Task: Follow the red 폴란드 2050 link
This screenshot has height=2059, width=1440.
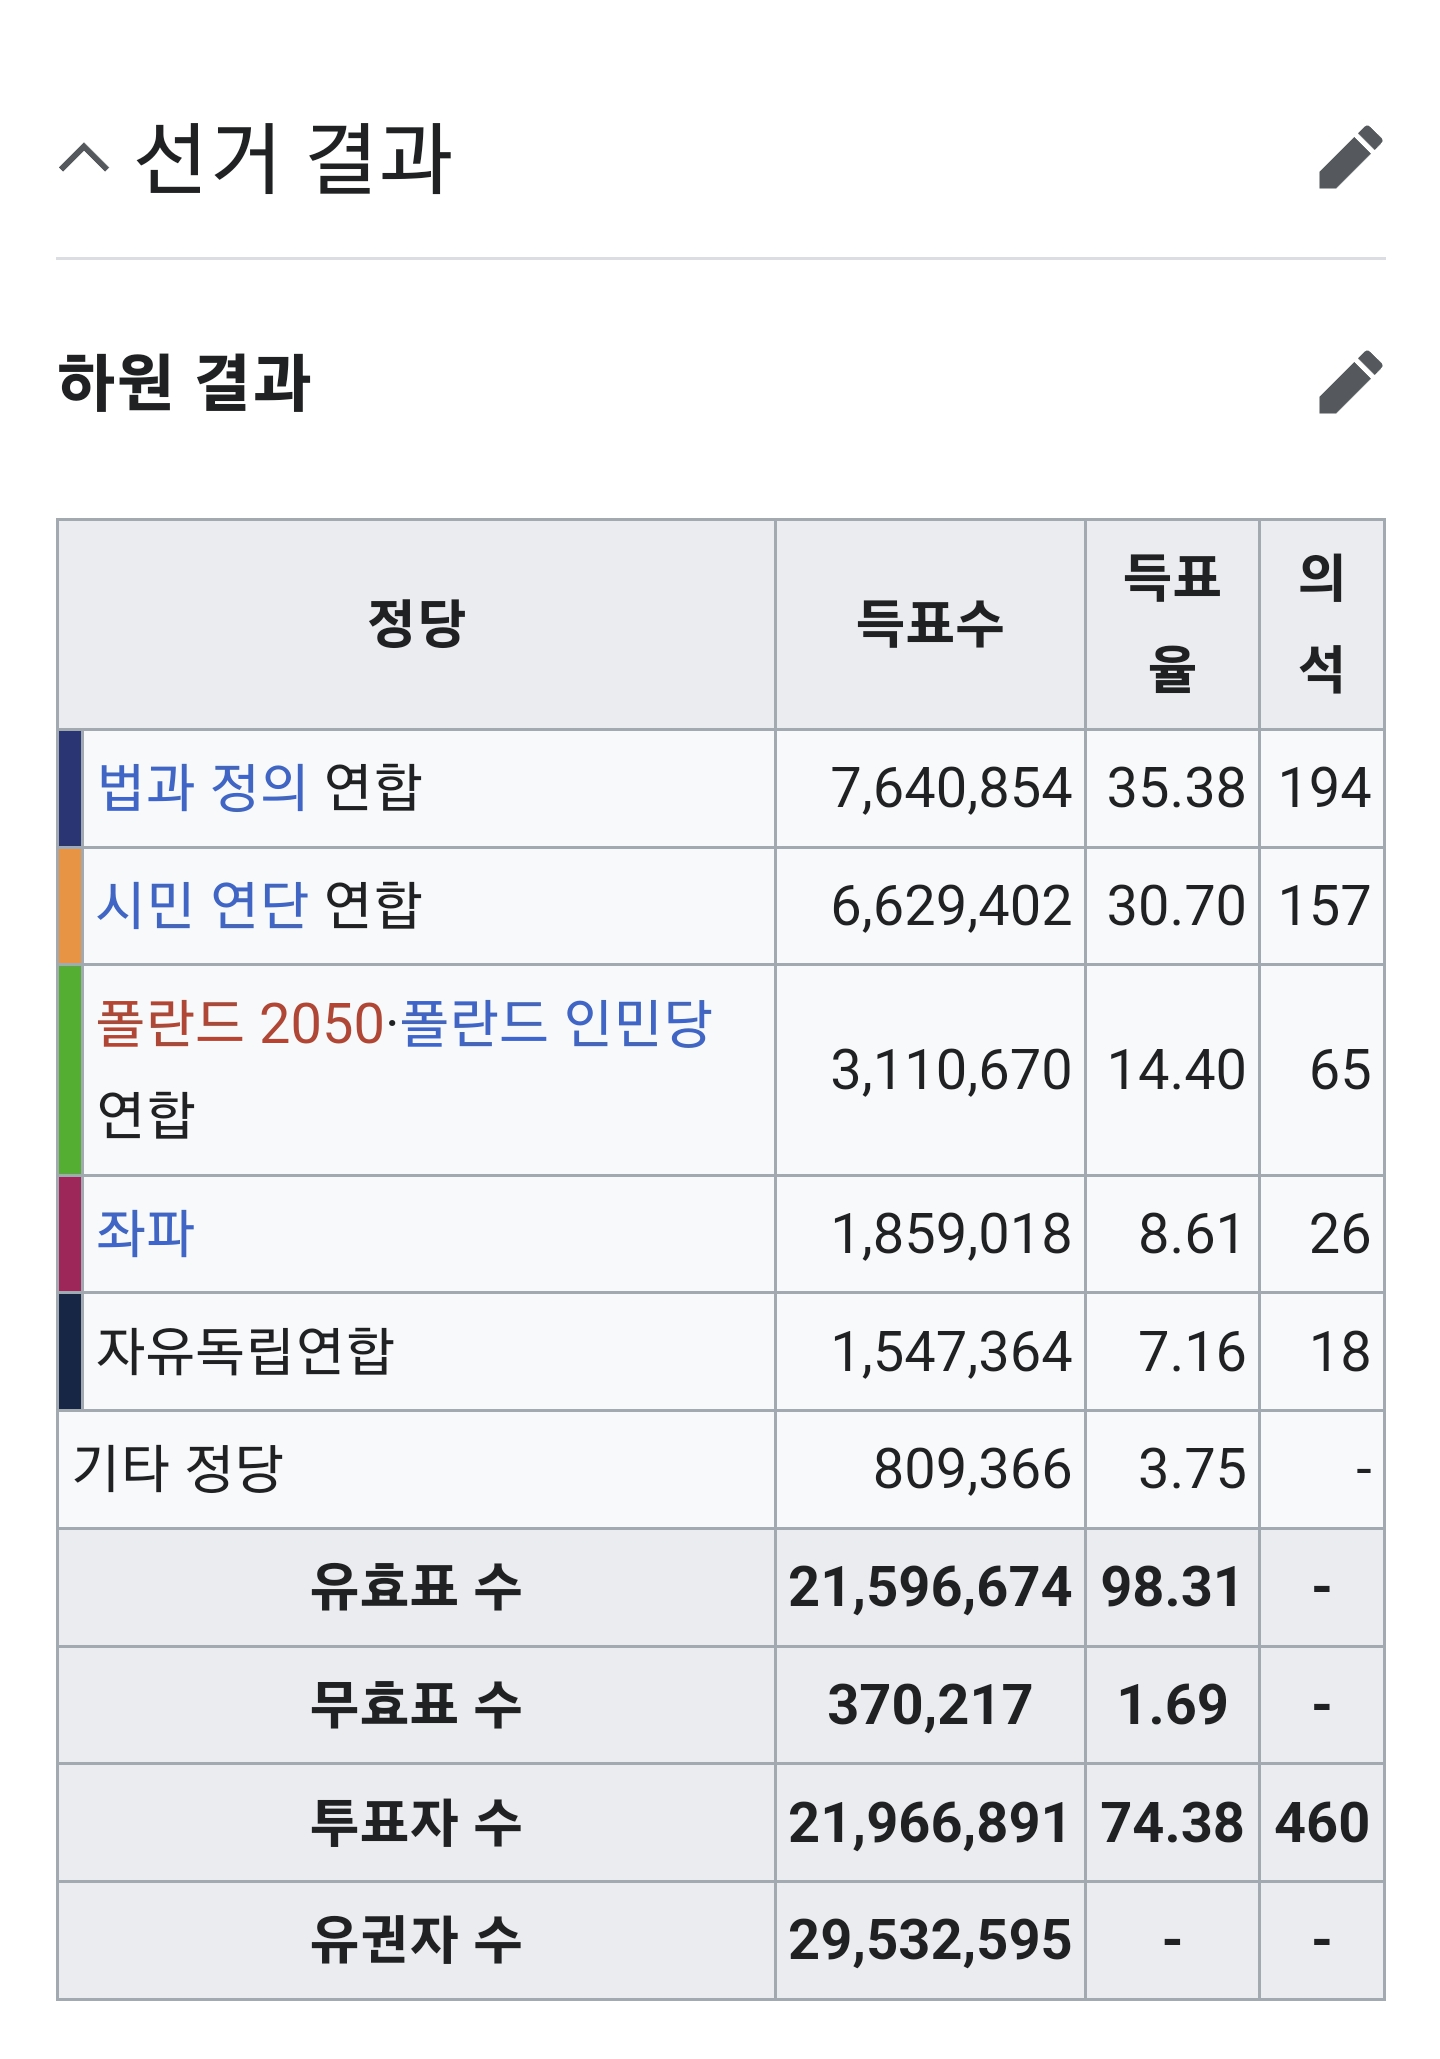Action: (x=241, y=1023)
